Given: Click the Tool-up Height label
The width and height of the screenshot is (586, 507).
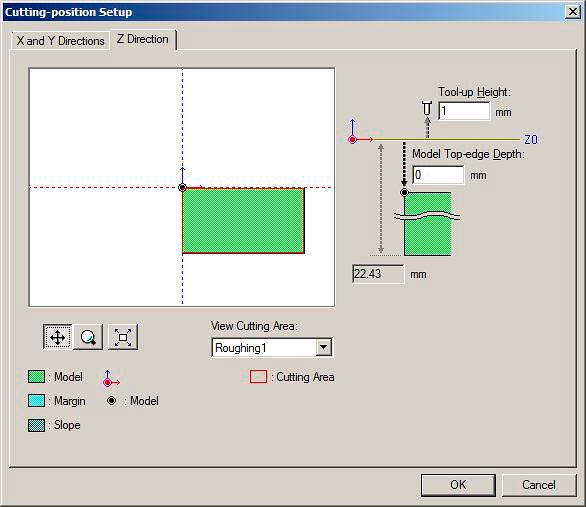Looking at the screenshot, I should 474,92.
